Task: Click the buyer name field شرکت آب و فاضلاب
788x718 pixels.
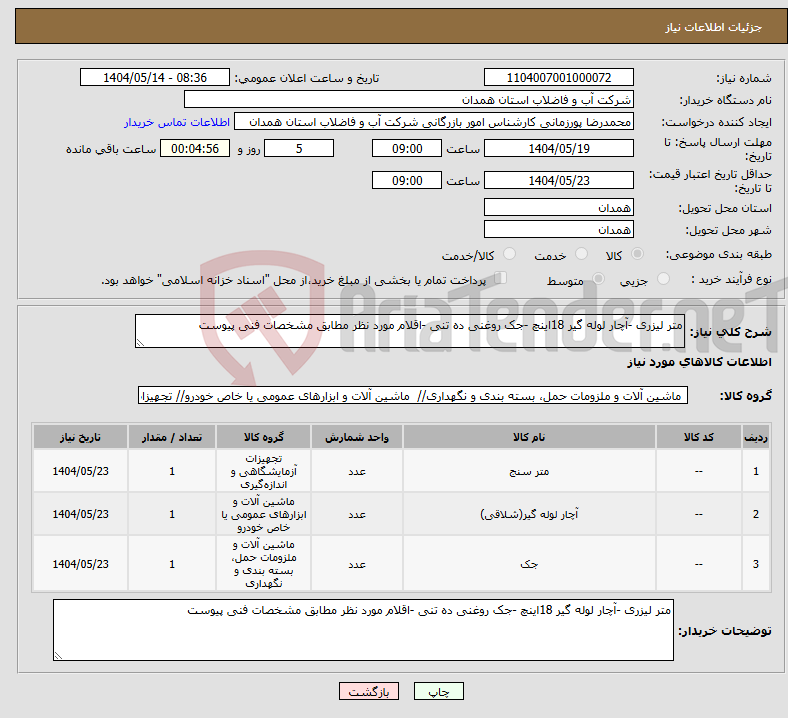Action: coord(409,99)
